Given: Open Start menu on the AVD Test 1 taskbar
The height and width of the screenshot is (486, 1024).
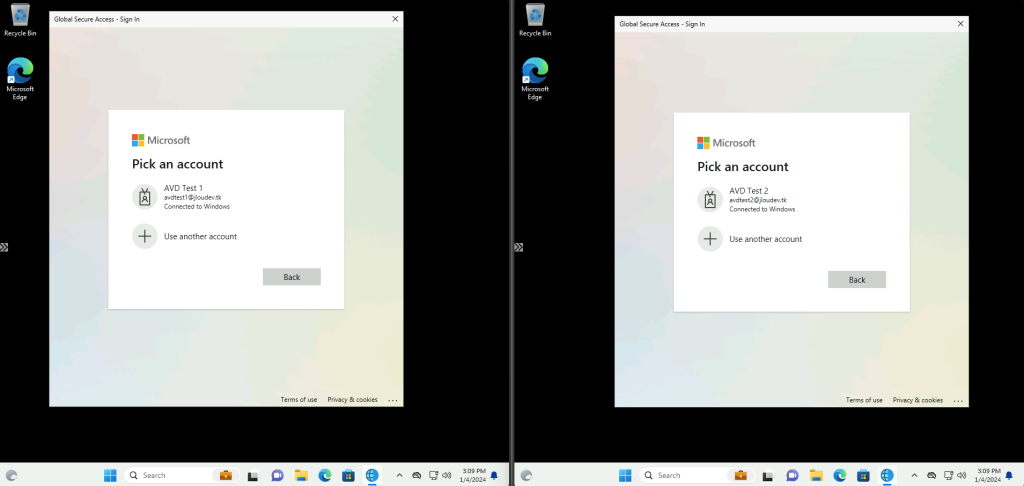Looking at the screenshot, I should tap(110, 476).
